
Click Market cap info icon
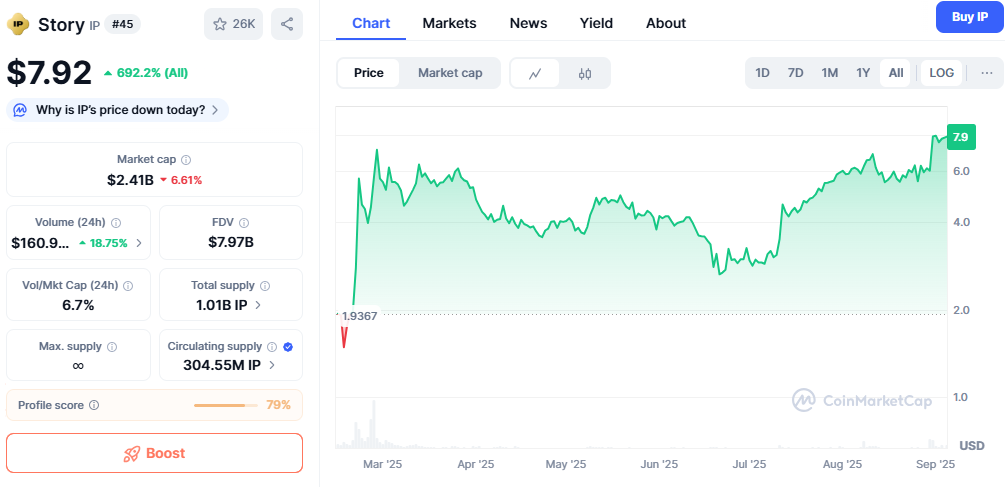(186, 160)
